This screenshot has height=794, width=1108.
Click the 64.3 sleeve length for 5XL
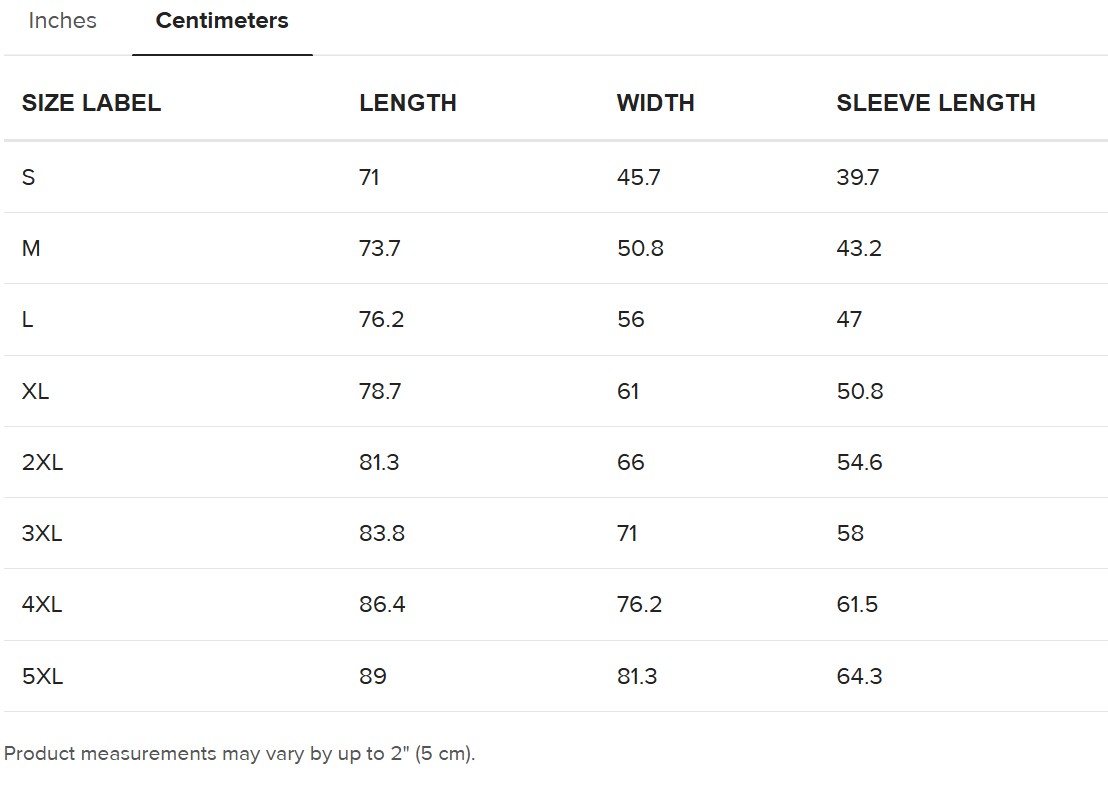(x=859, y=676)
